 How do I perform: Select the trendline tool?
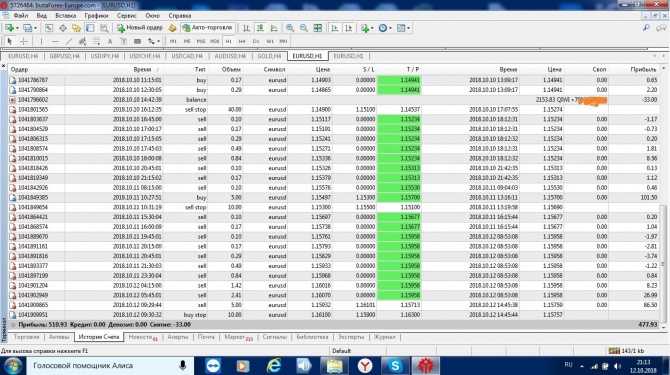pos(68,41)
